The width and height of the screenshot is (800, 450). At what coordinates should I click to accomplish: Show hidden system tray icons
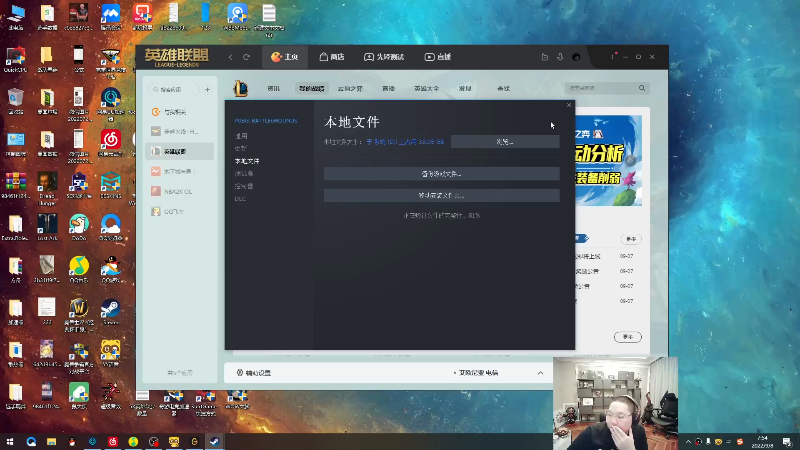688,442
